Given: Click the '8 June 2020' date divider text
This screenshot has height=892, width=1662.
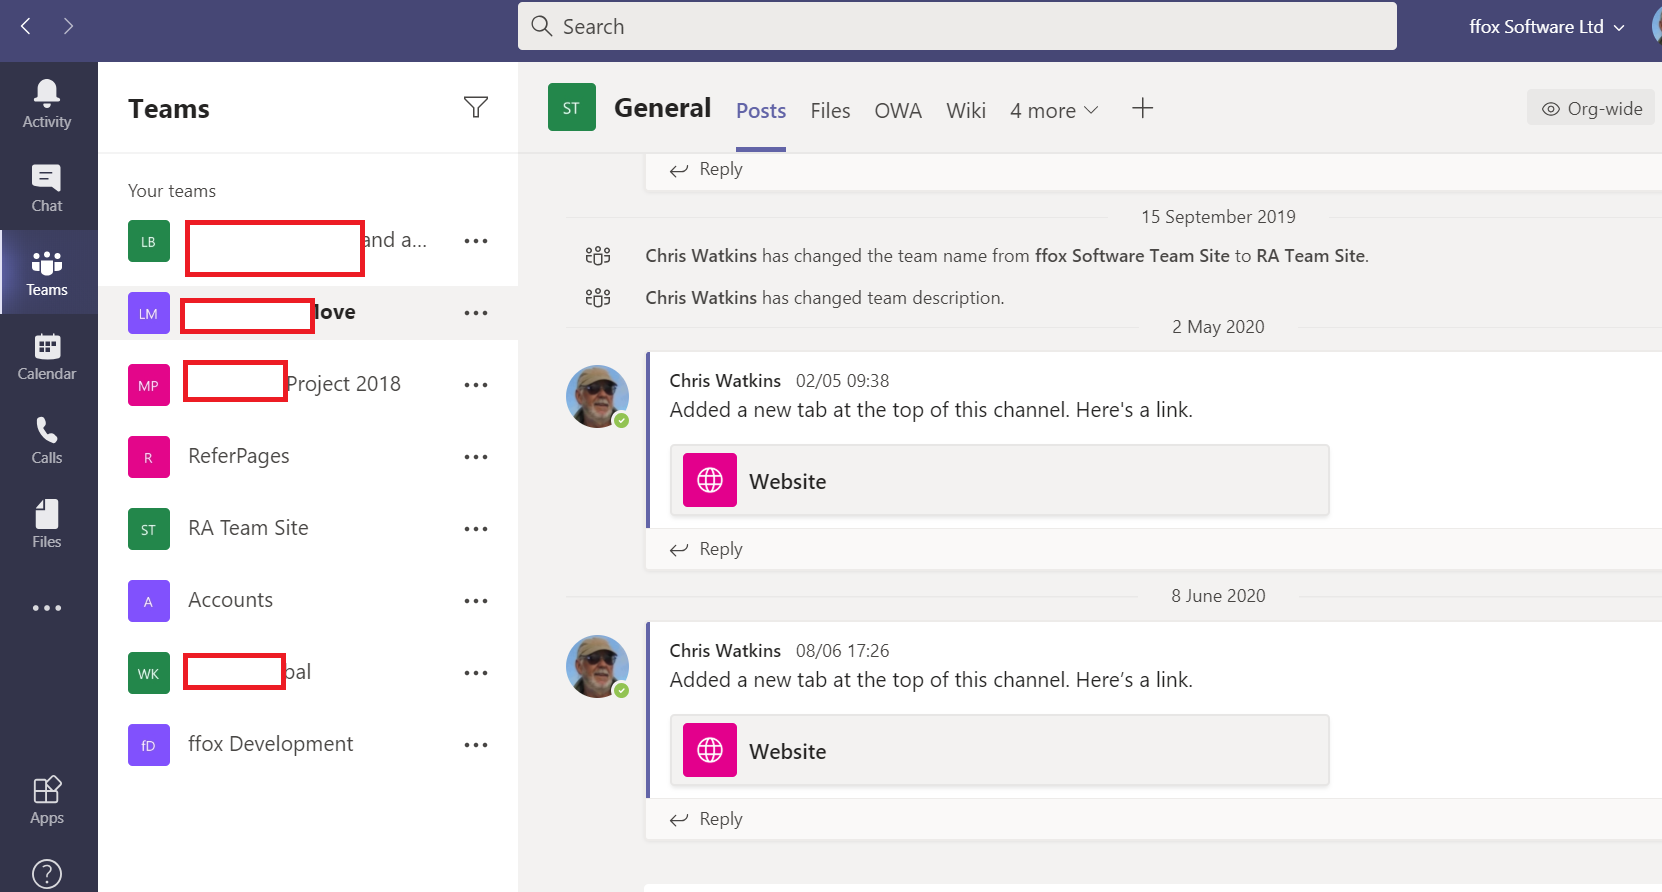Looking at the screenshot, I should [x=1218, y=596].
